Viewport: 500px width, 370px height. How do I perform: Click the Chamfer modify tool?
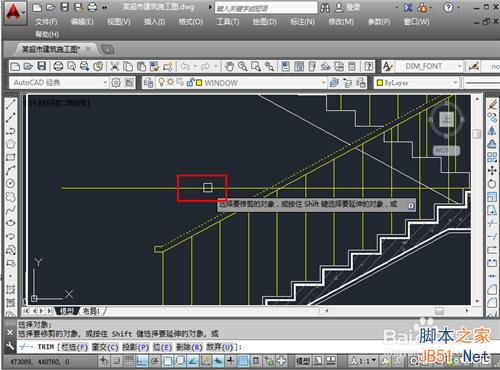pyautogui.click(x=492, y=289)
